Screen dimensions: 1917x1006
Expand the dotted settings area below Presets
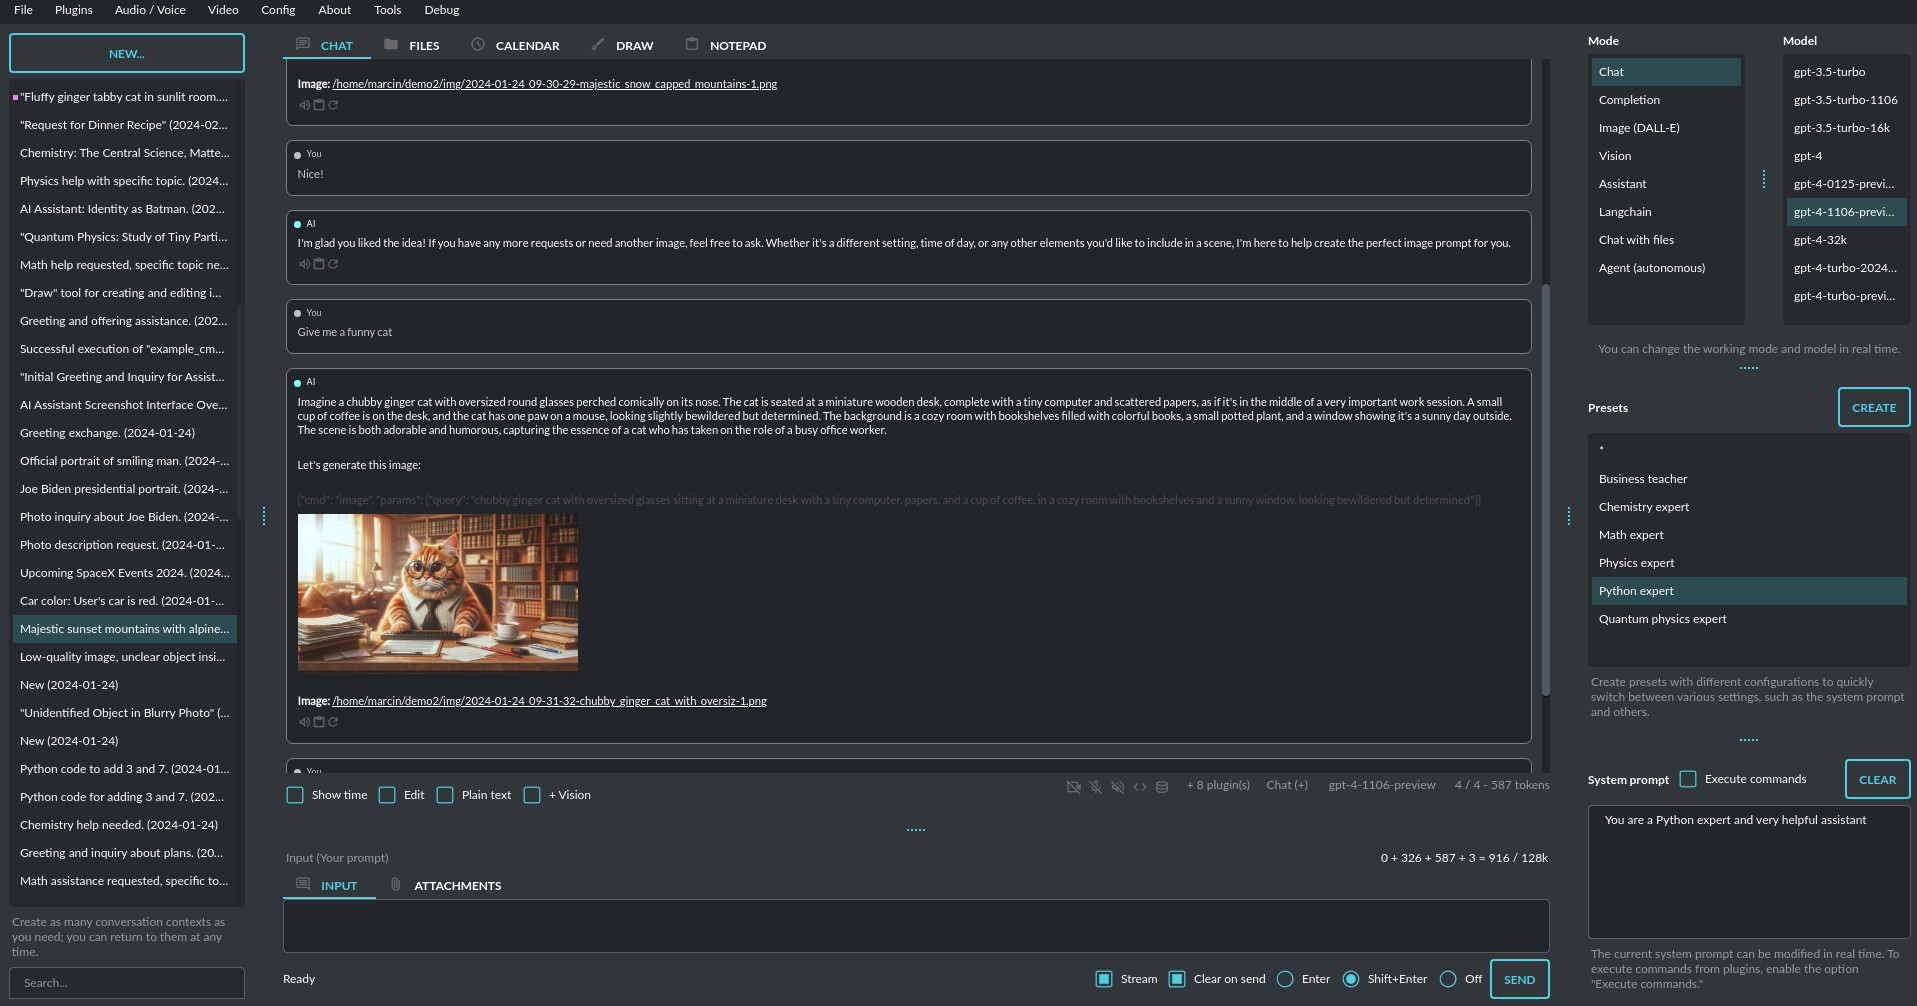coord(1747,739)
